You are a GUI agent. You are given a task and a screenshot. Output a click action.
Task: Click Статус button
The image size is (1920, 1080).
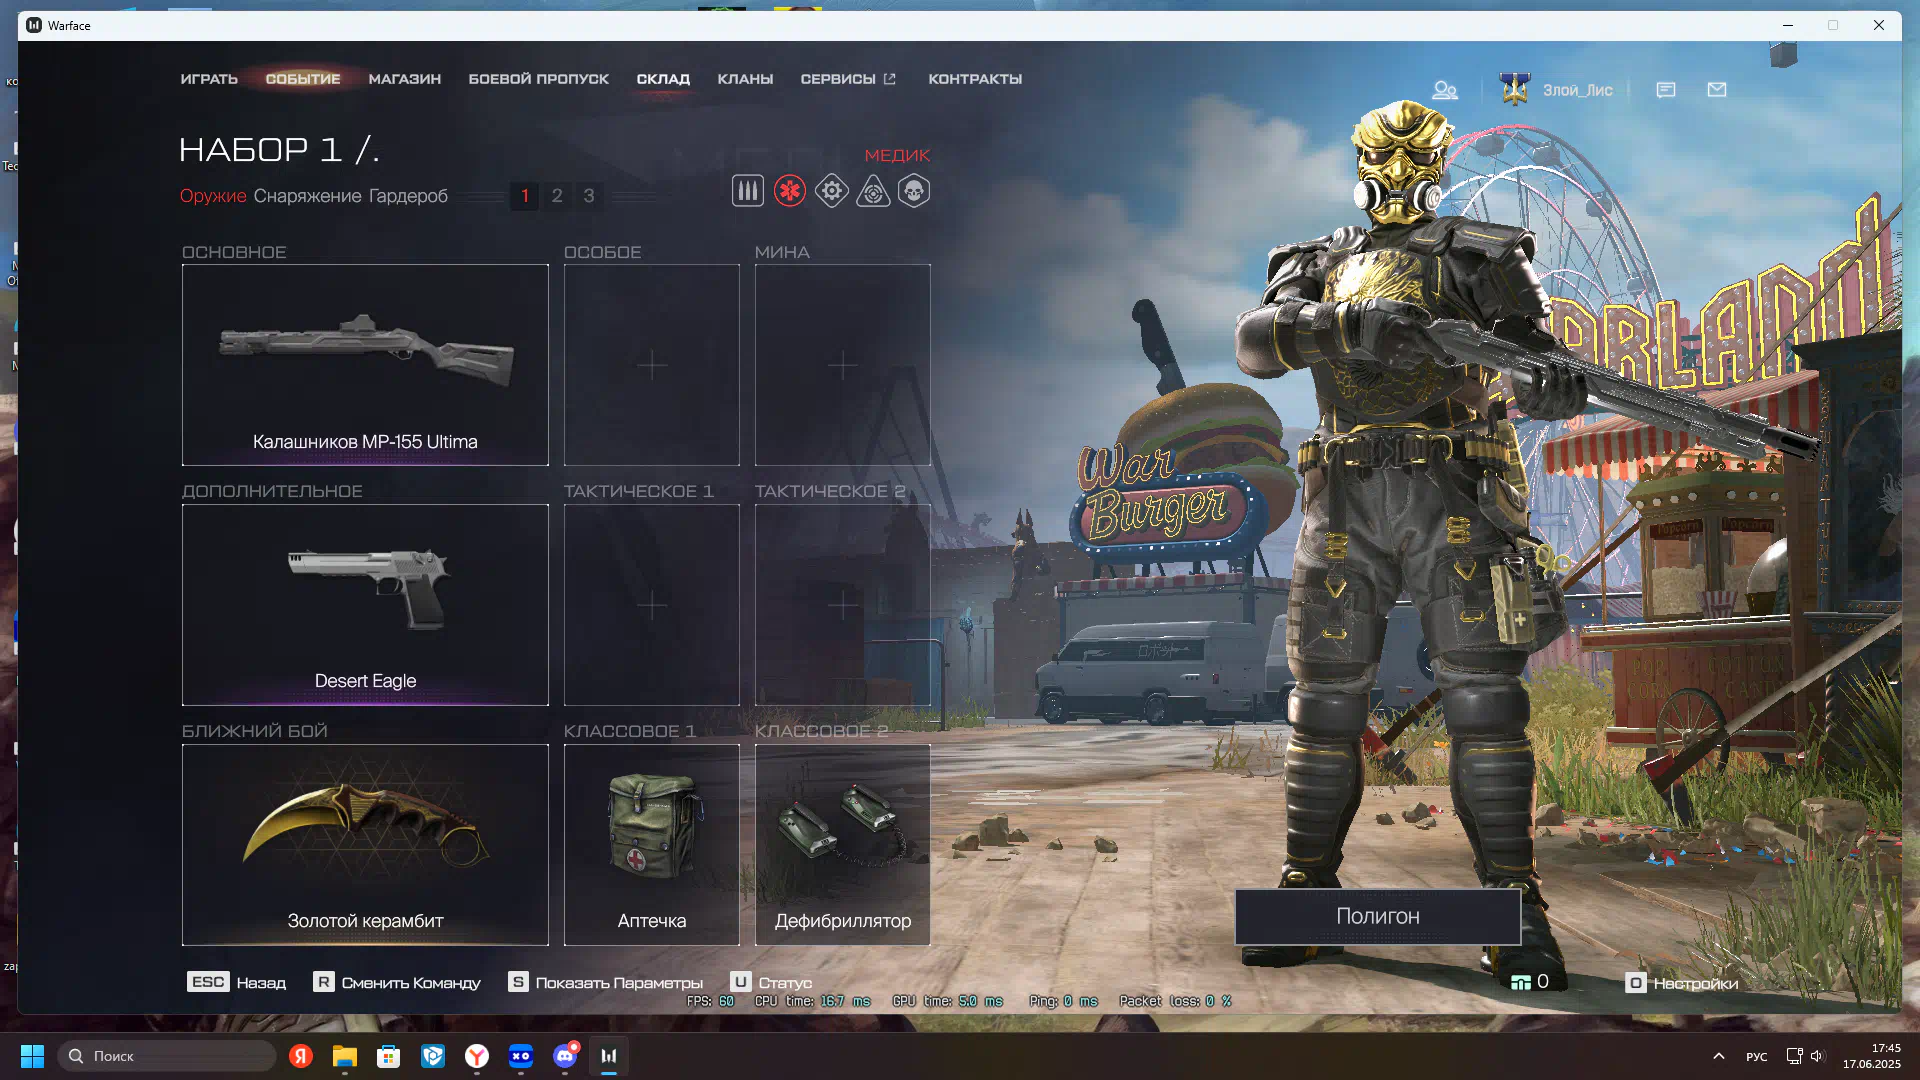771,983
